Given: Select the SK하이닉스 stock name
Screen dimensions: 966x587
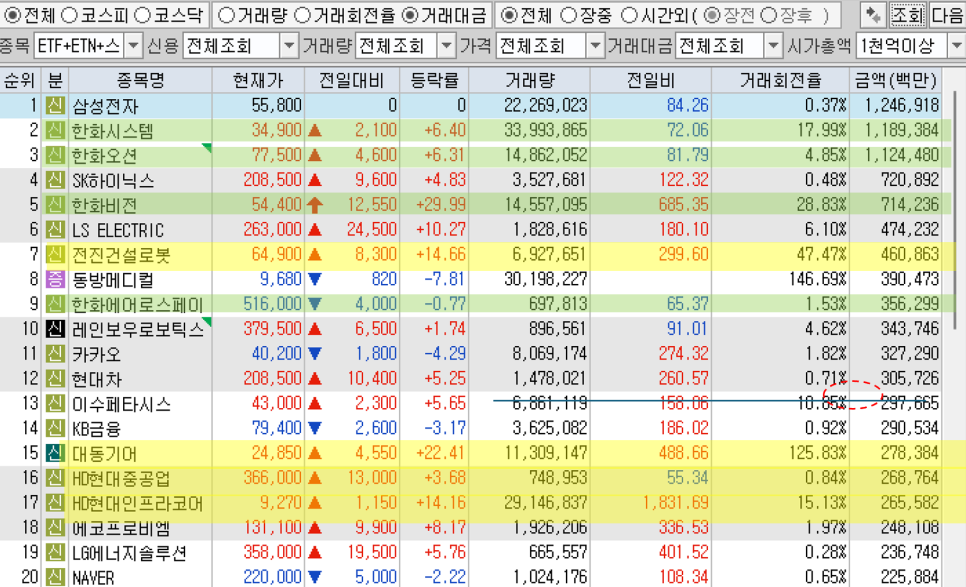Looking at the screenshot, I should (113, 180).
